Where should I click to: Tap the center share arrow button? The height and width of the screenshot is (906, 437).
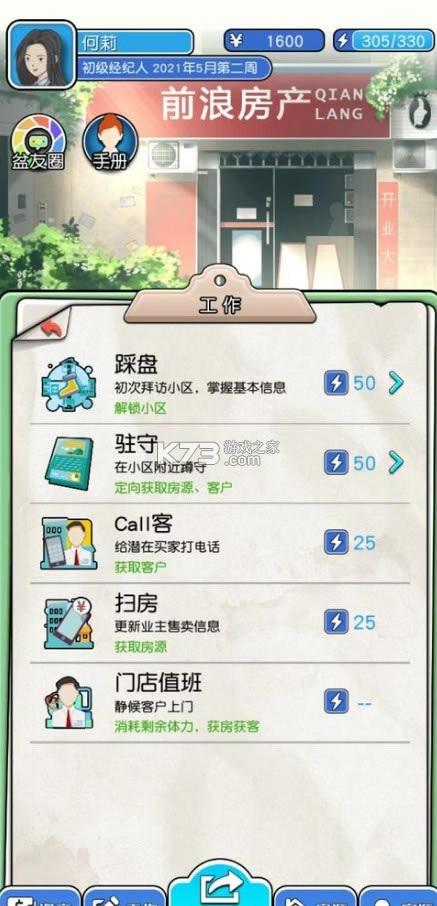[x=220, y=884]
